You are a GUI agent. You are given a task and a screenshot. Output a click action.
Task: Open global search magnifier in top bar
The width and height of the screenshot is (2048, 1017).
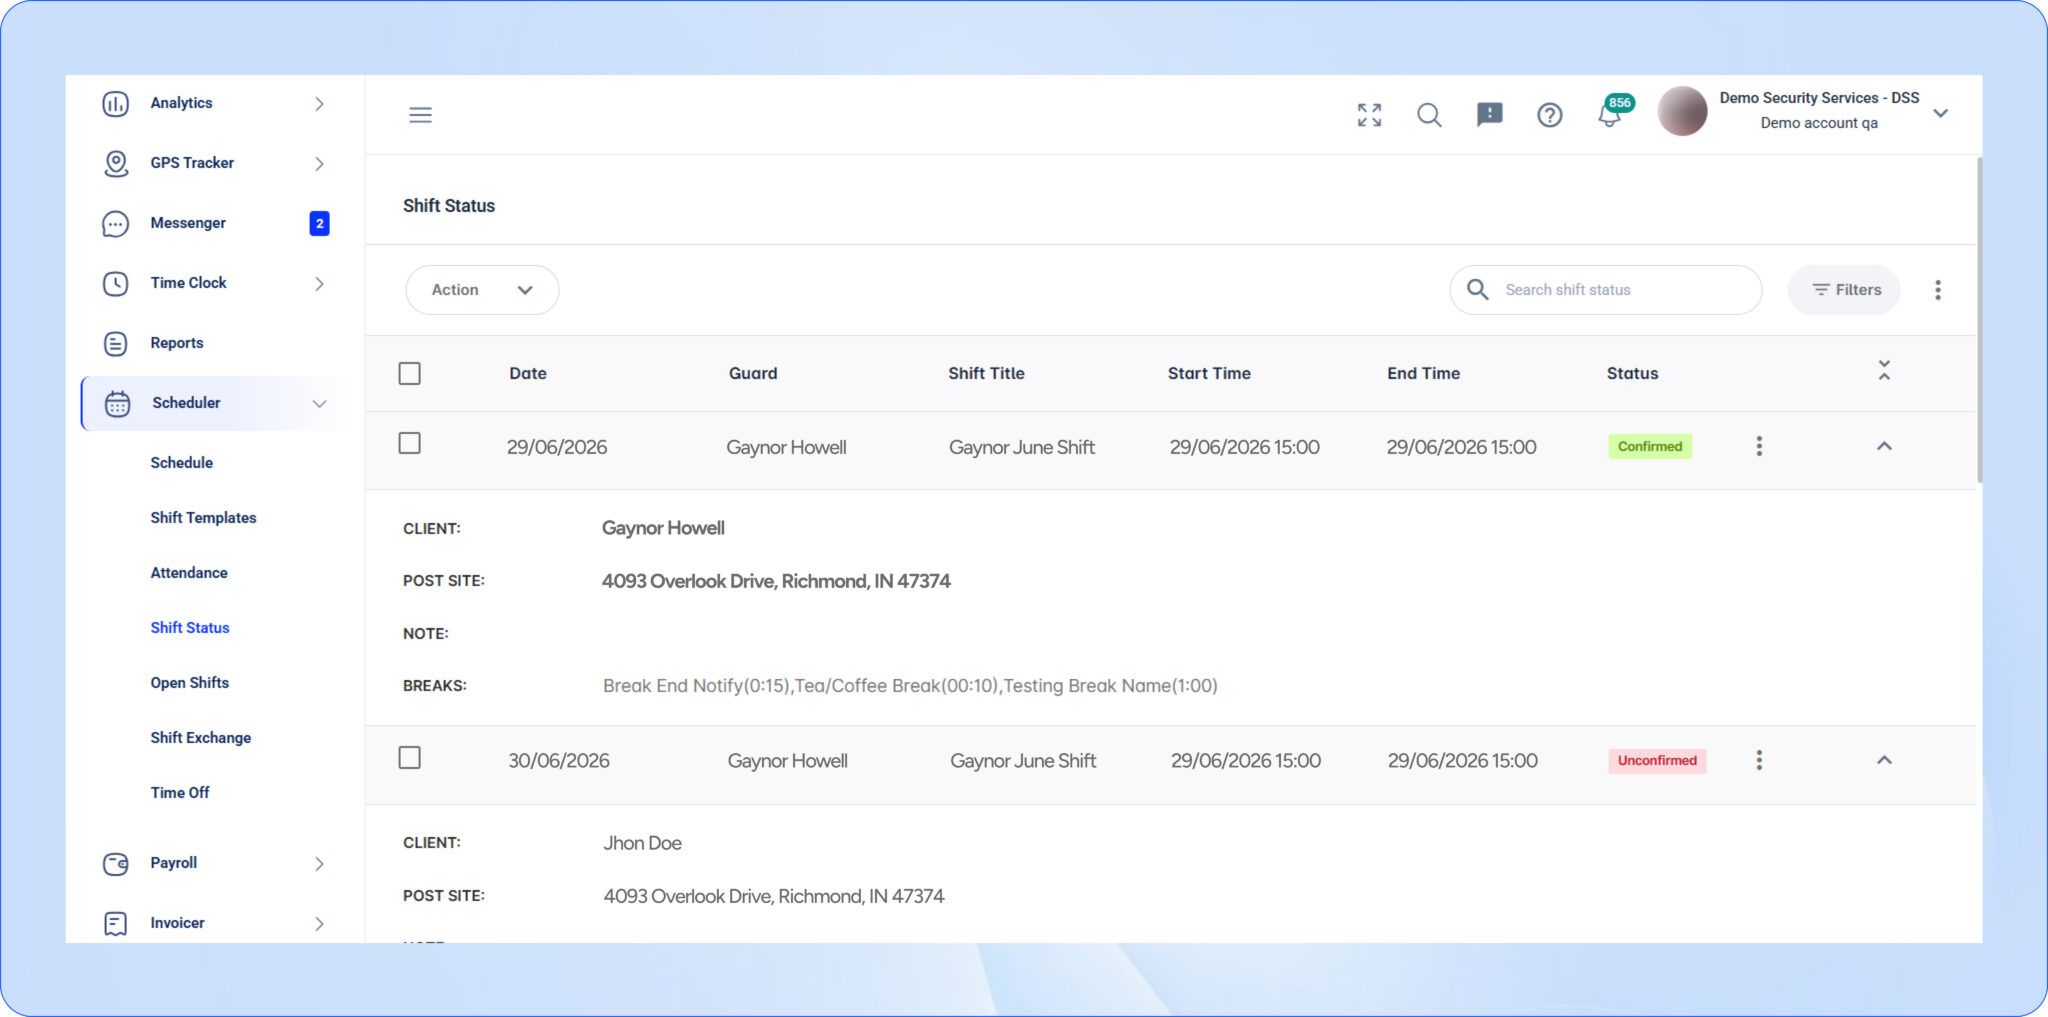pyautogui.click(x=1430, y=115)
